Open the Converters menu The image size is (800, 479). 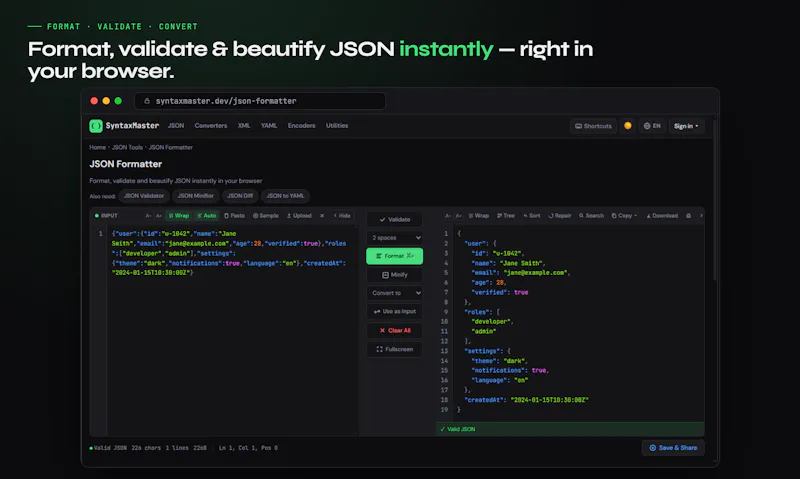pyautogui.click(x=211, y=125)
